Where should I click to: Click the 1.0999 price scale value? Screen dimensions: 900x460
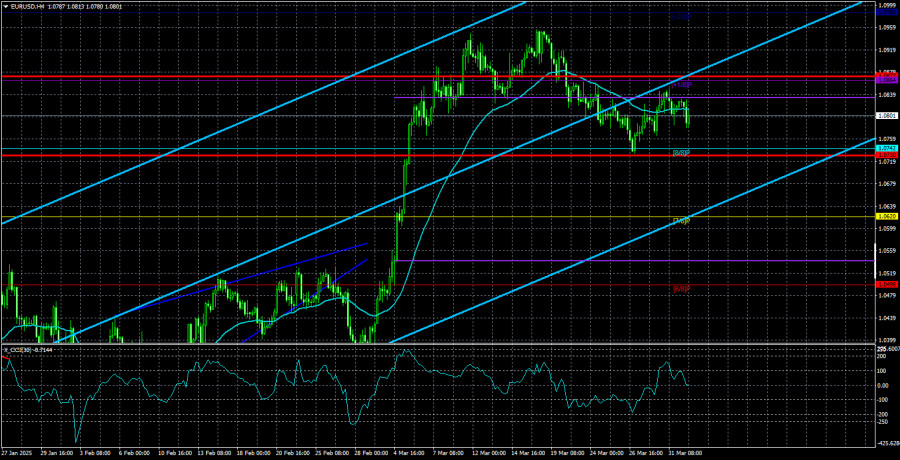pyautogui.click(x=887, y=5)
